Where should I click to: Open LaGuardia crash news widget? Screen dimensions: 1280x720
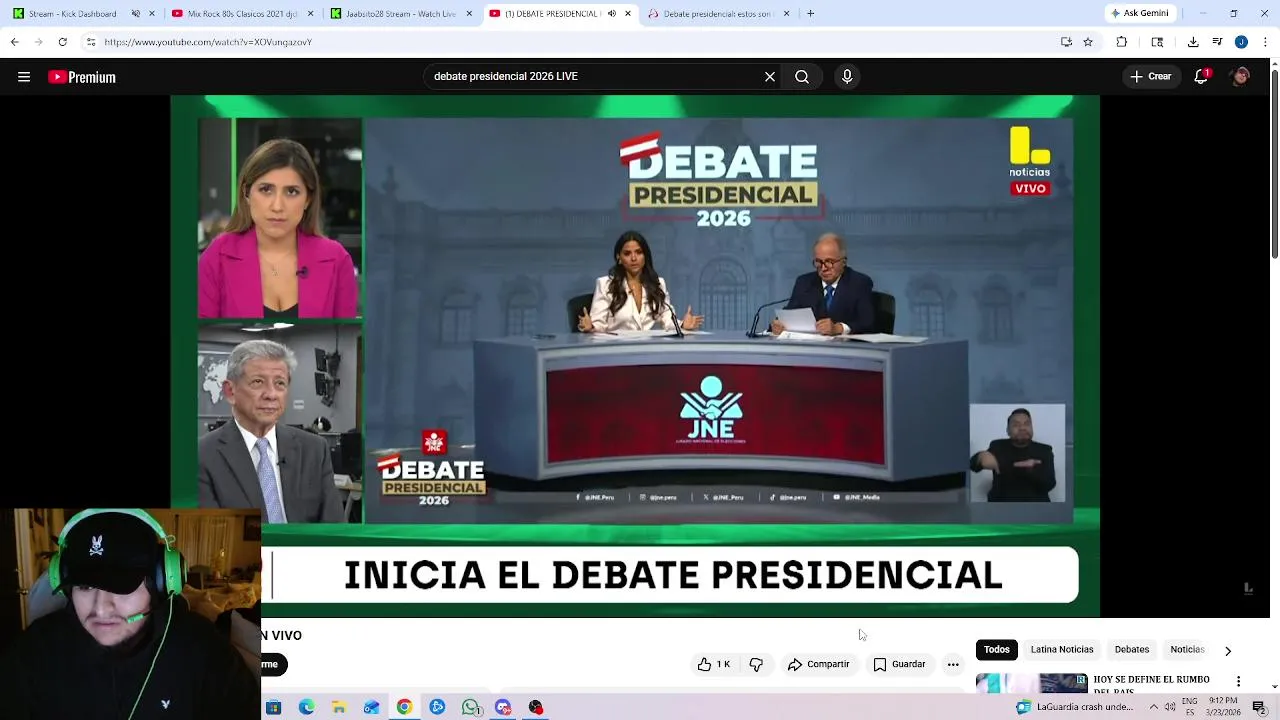click(1075, 707)
